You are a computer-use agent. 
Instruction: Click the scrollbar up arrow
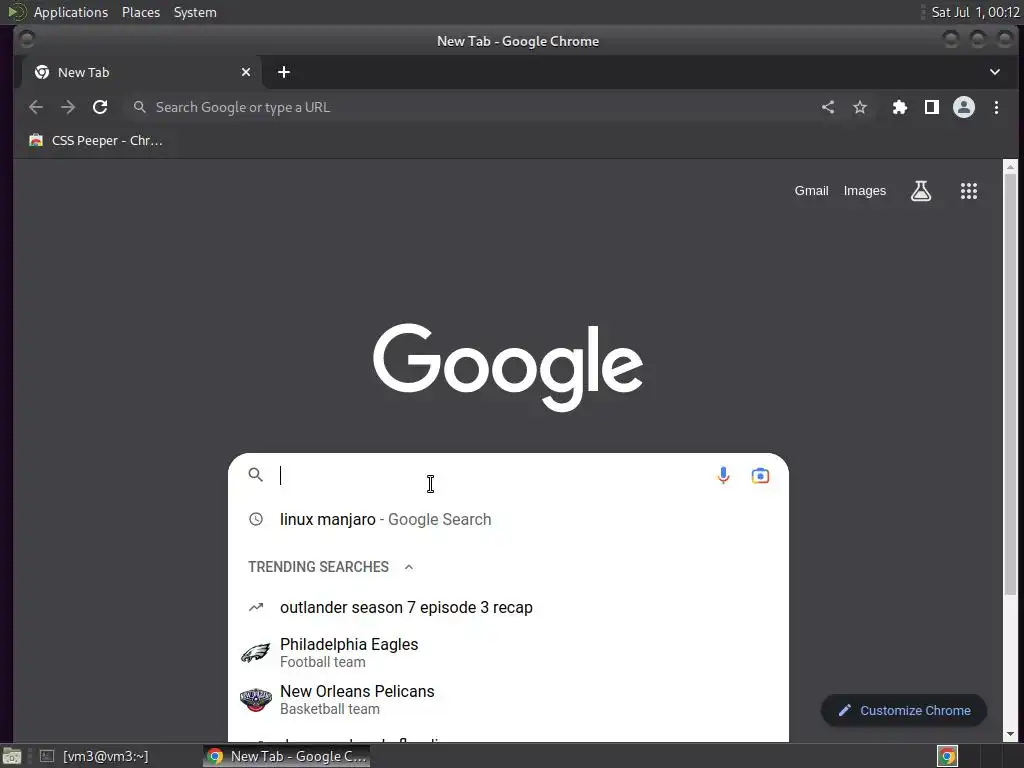click(1010, 167)
